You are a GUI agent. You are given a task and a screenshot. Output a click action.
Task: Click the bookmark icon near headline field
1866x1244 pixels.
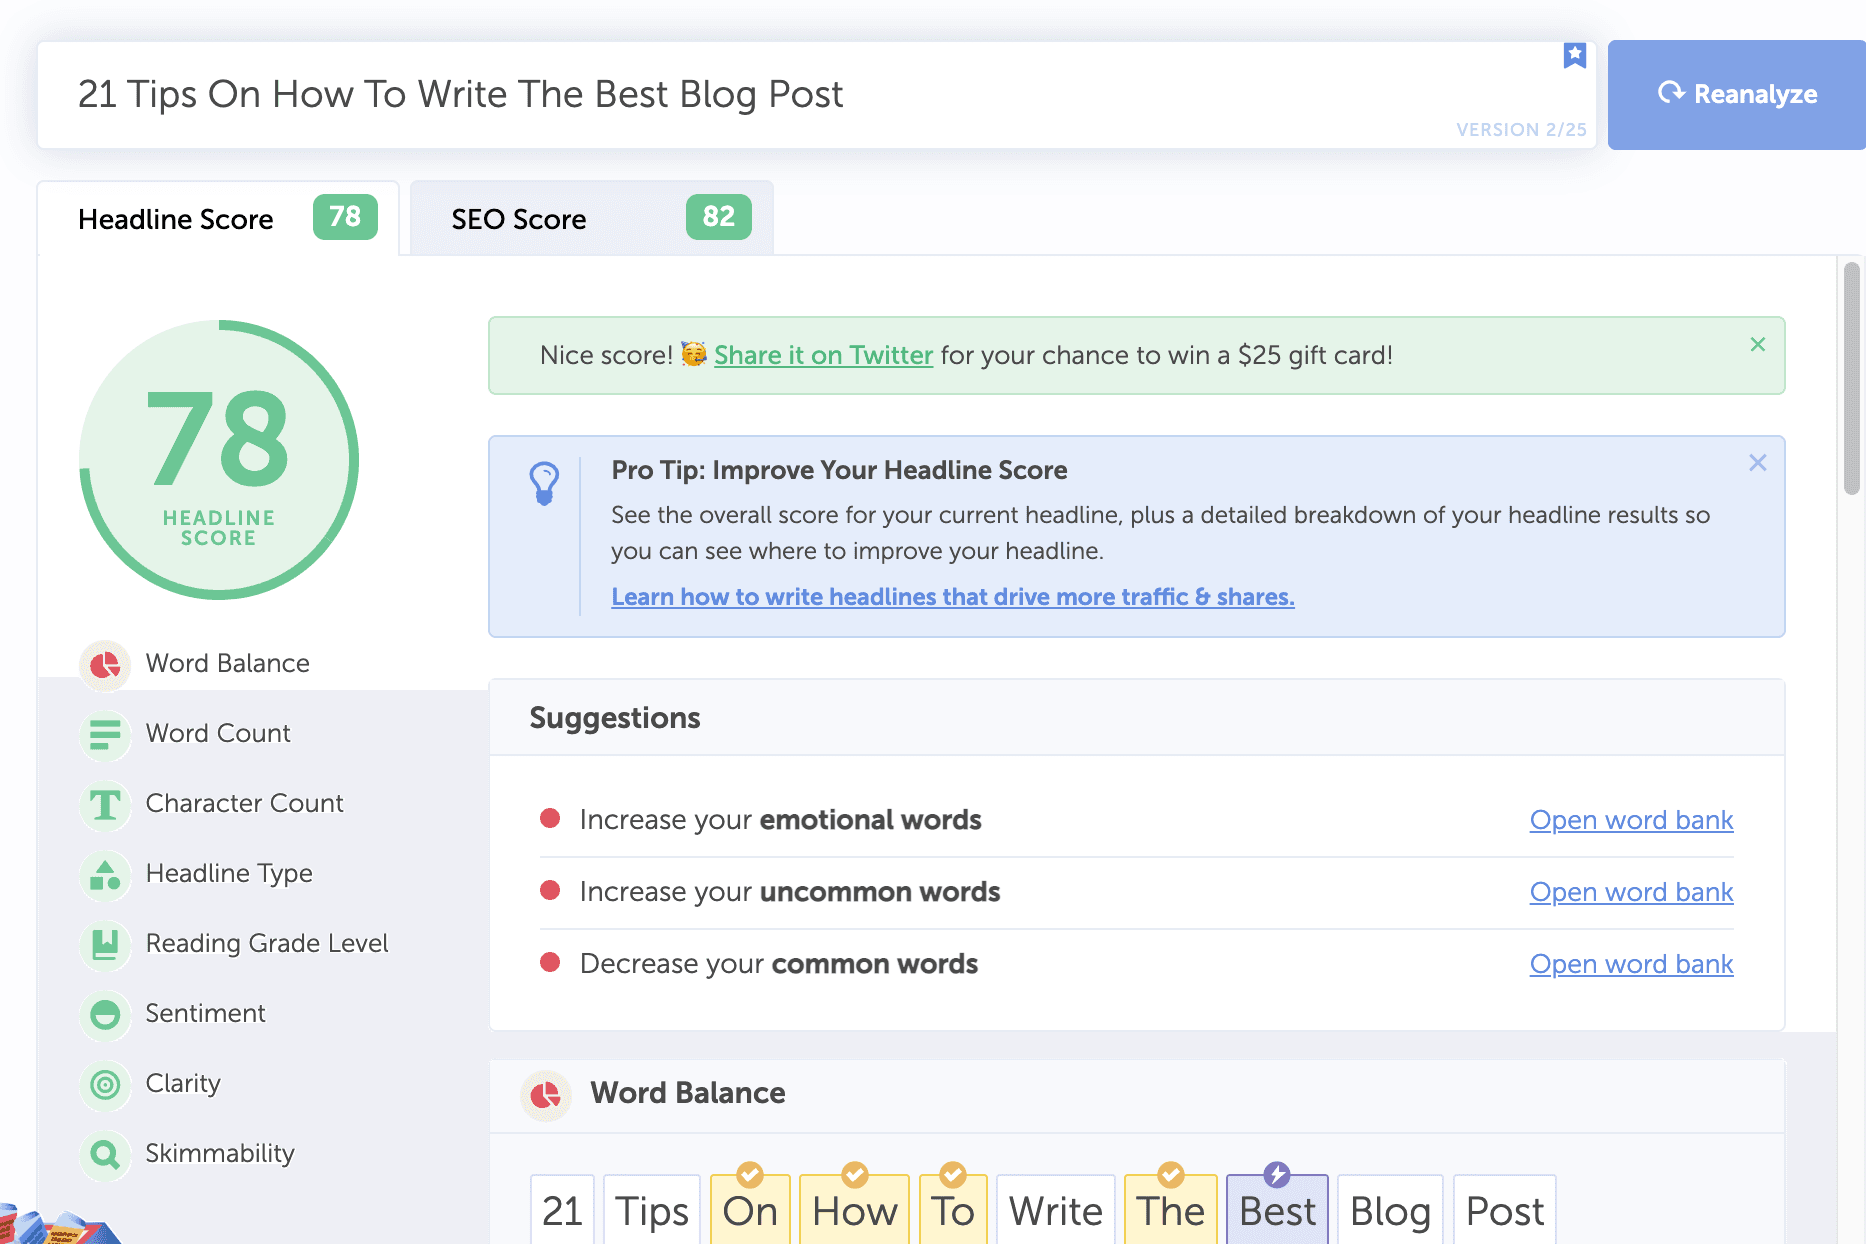[1575, 56]
